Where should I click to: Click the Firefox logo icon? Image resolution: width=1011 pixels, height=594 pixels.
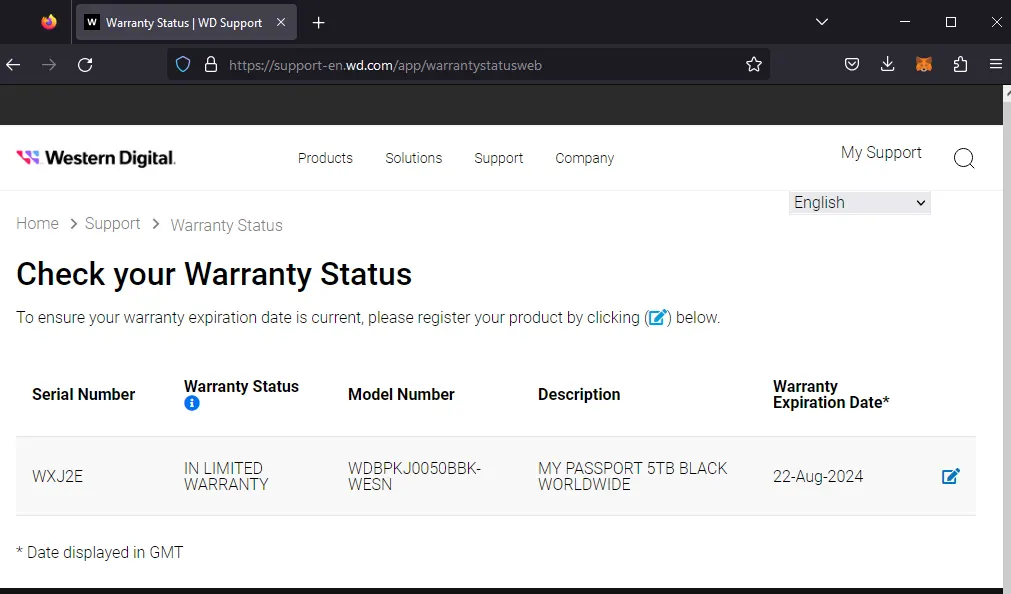tap(48, 22)
